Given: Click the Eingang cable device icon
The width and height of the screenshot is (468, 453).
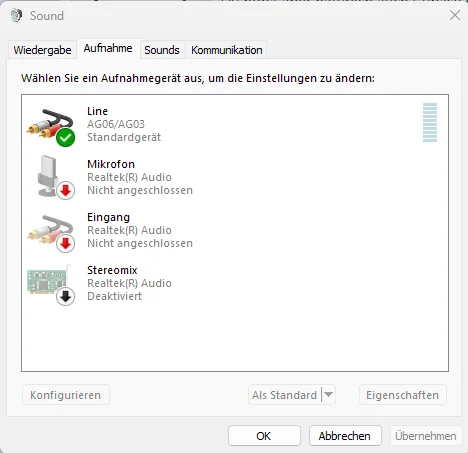Looking at the screenshot, I should tap(51, 233).
